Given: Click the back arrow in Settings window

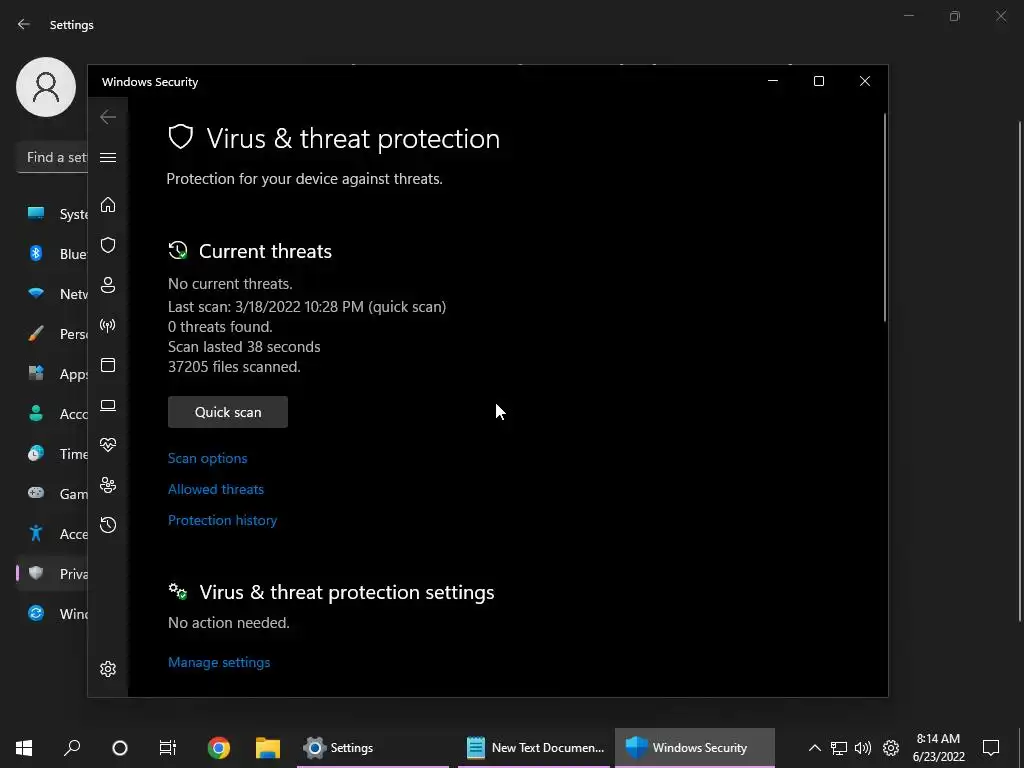Looking at the screenshot, I should coord(24,25).
